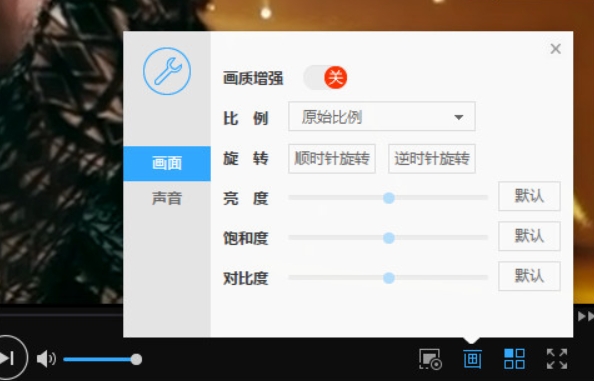Click the fast-forward arrows icon
594x381 pixels.
coord(586,316)
